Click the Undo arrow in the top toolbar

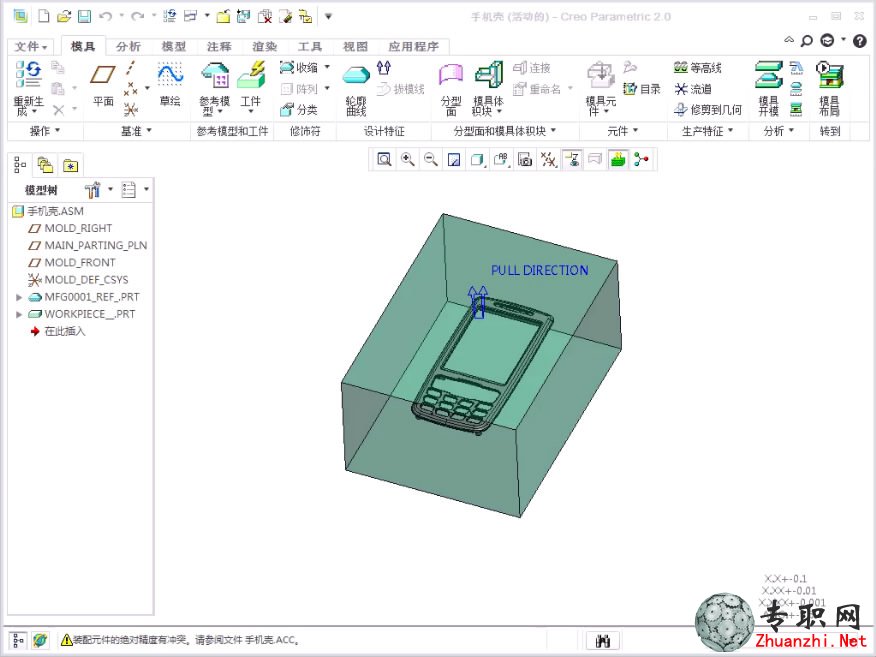[105, 16]
